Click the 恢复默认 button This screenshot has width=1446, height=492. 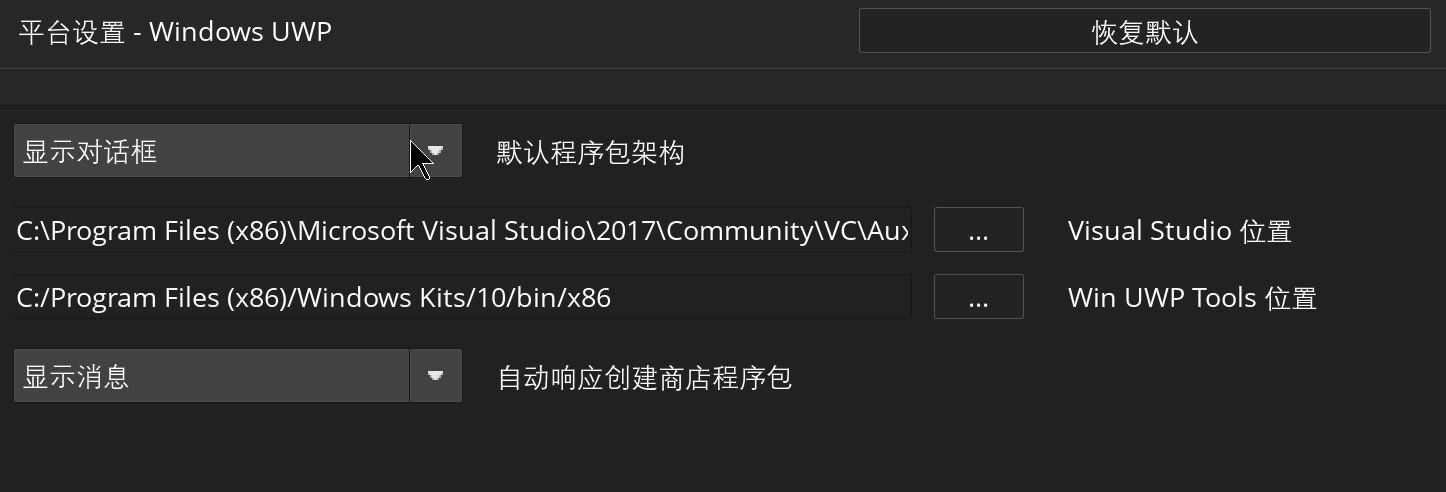coord(1144,31)
